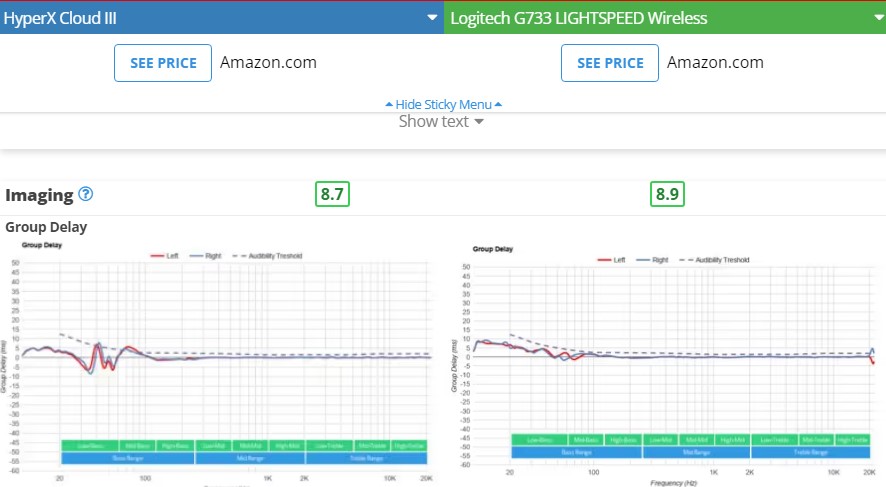Click SEE PRICE for Logitech G733

[610, 63]
